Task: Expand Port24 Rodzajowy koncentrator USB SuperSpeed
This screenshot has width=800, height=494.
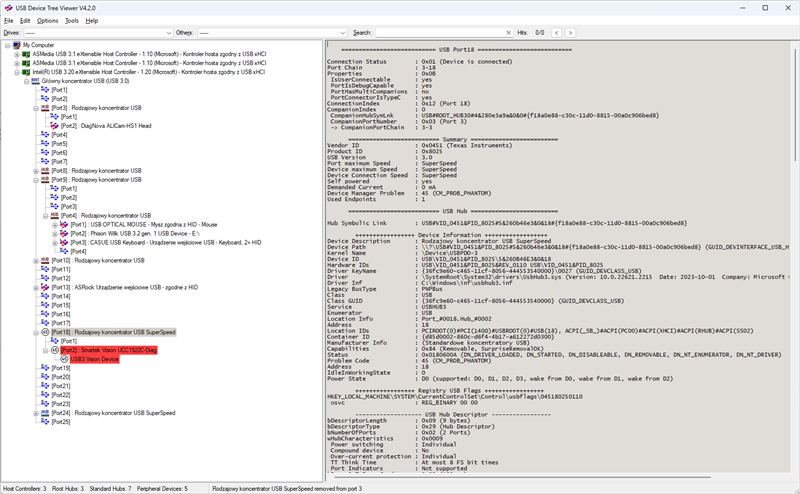Action: (x=36, y=413)
